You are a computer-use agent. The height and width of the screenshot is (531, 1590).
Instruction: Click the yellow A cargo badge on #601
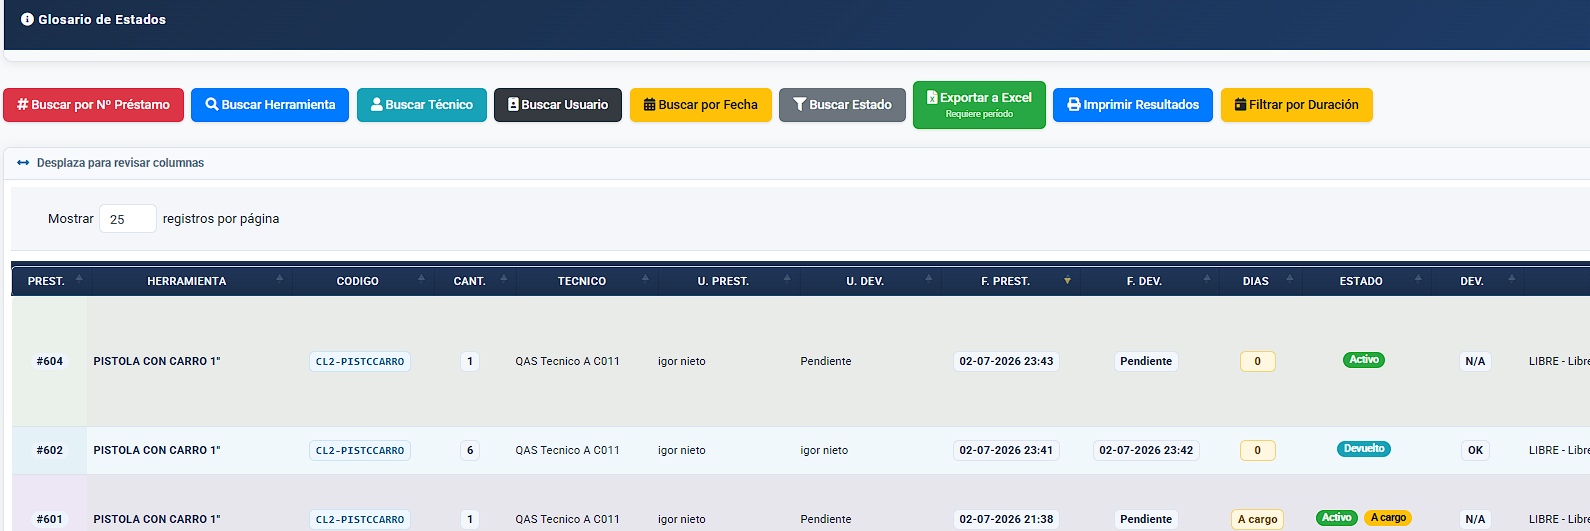click(x=1388, y=518)
